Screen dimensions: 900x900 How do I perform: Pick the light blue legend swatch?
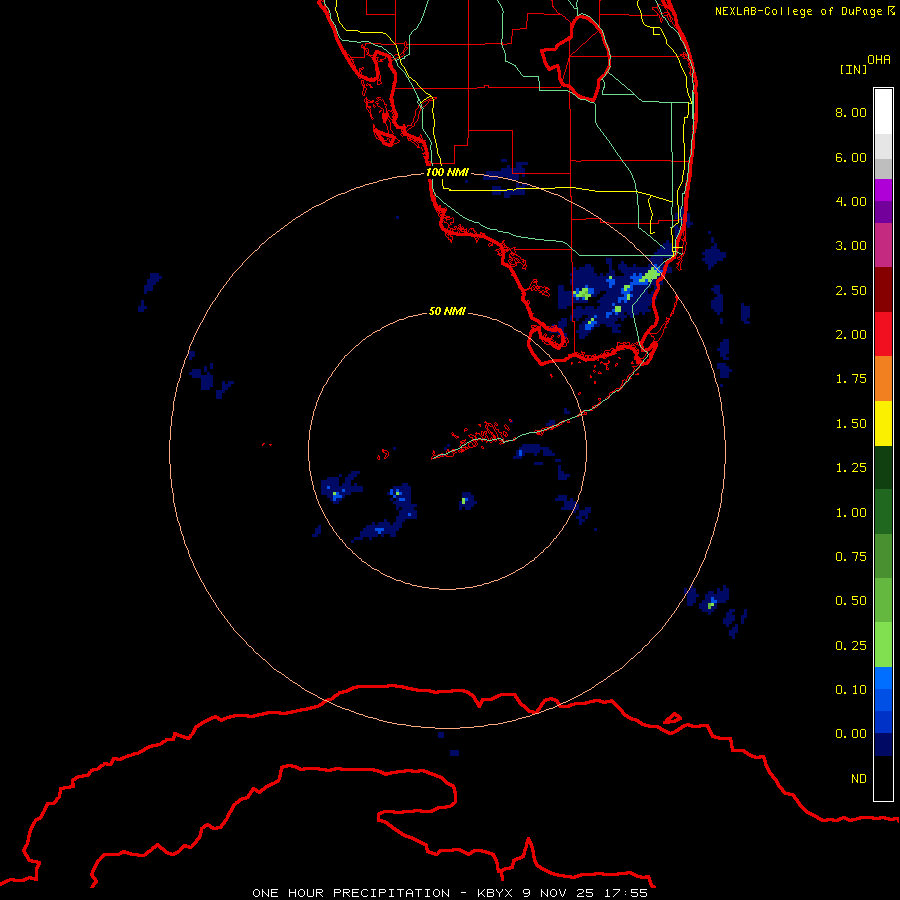coord(883,678)
